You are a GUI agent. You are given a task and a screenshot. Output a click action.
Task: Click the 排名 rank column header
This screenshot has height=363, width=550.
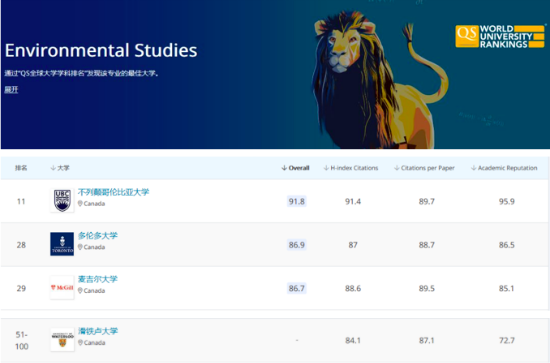point(21,168)
